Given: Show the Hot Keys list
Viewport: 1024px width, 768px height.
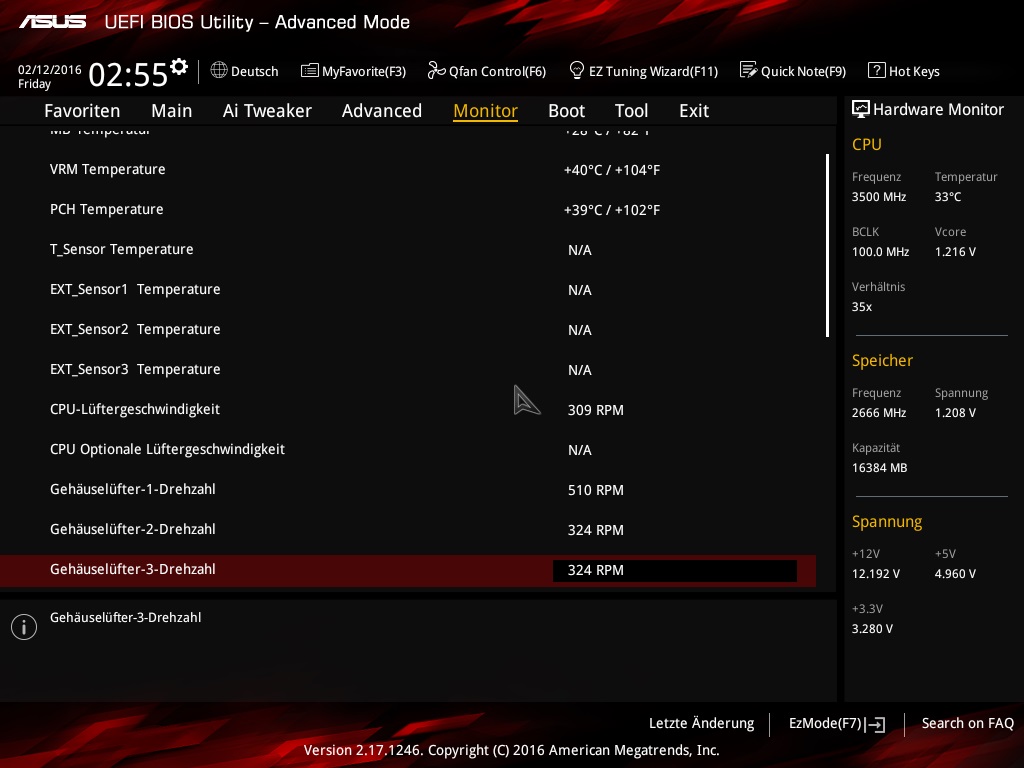Looking at the screenshot, I should click(904, 71).
